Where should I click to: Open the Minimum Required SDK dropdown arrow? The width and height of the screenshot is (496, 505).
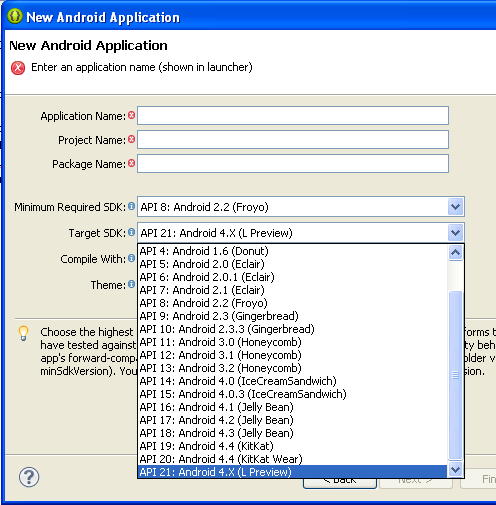455,207
